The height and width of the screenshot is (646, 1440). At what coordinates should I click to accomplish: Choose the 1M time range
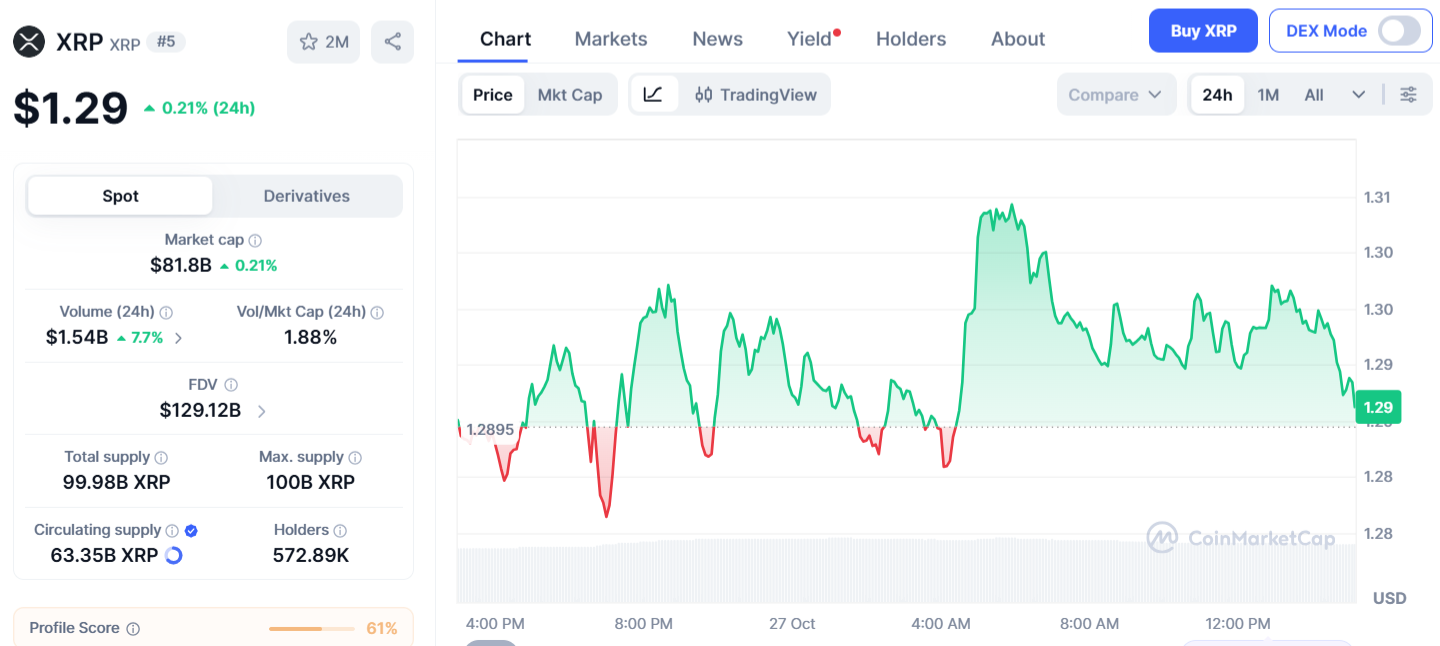[1268, 95]
